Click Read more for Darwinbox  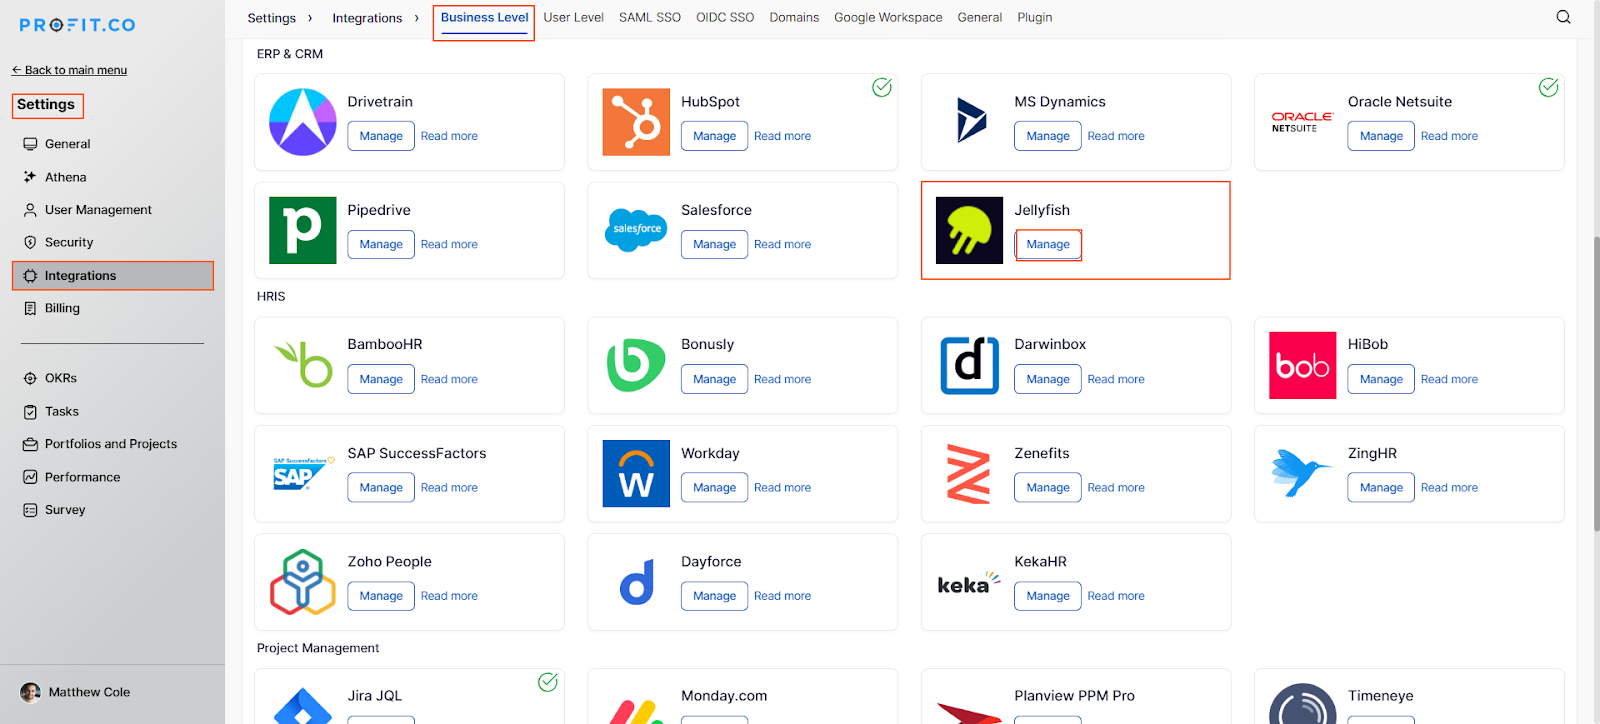[1116, 379]
